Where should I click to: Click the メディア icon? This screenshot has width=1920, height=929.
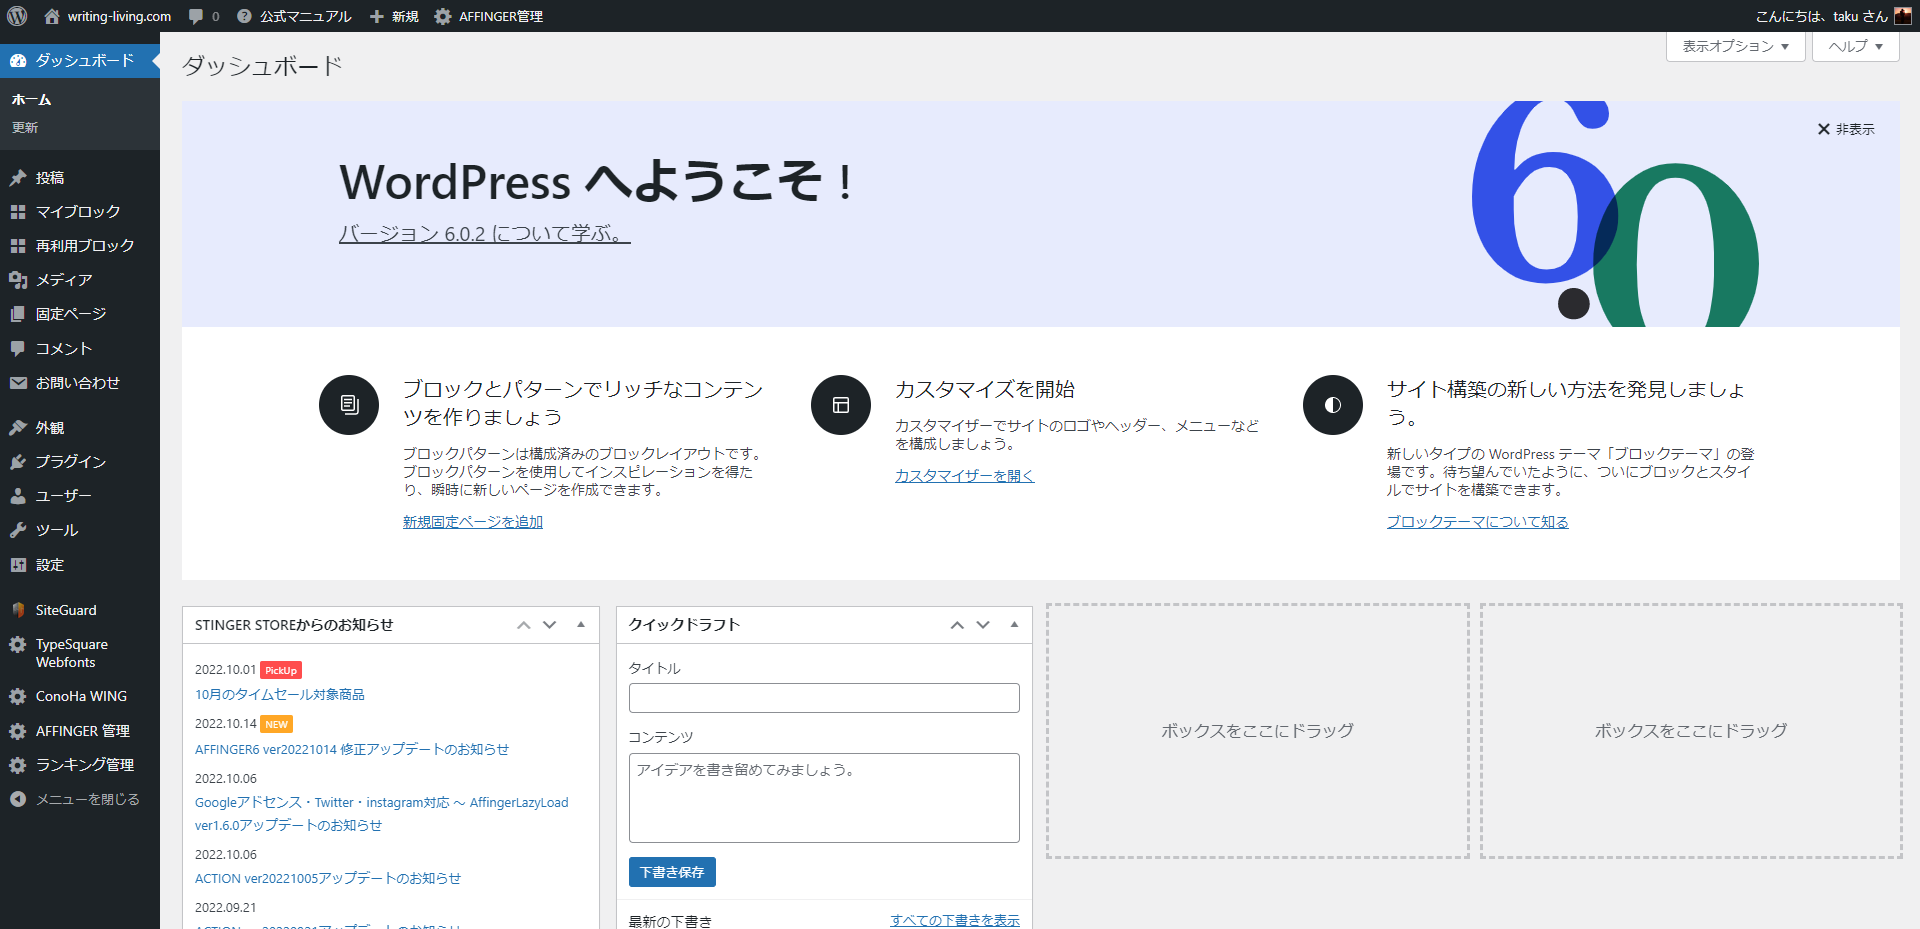pyautogui.click(x=18, y=280)
